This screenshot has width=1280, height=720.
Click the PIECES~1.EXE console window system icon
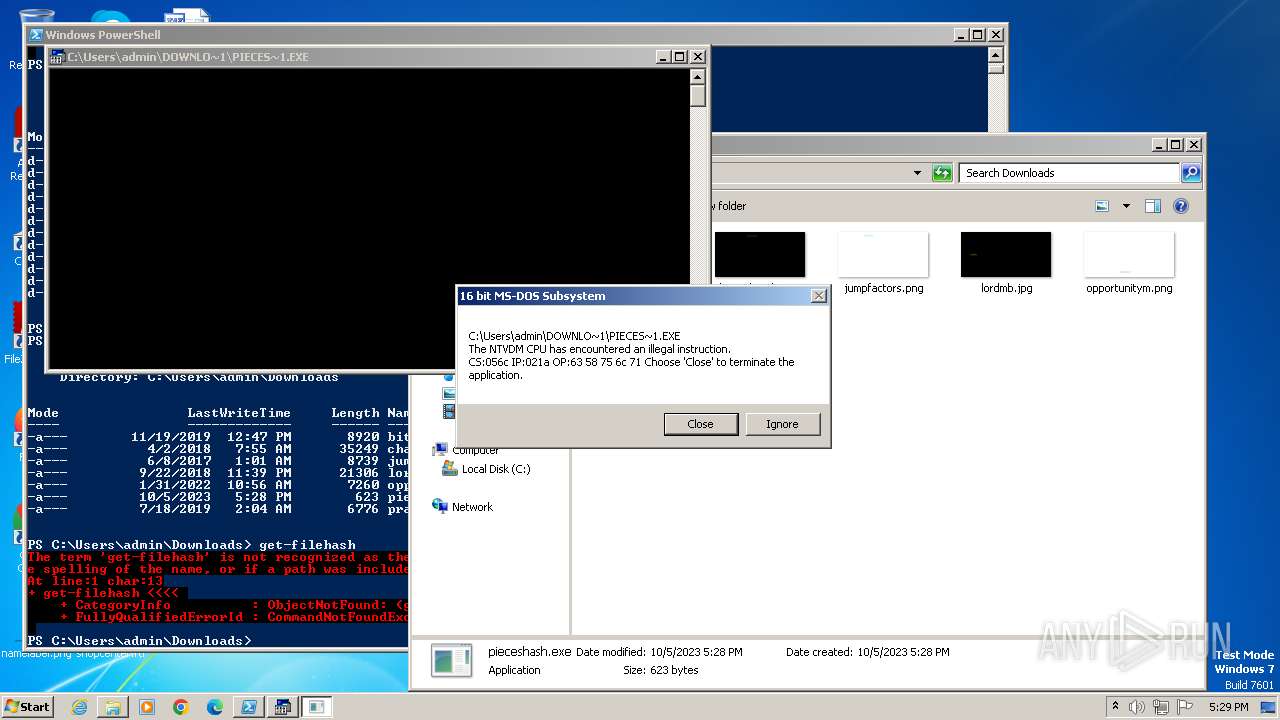tap(57, 57)
